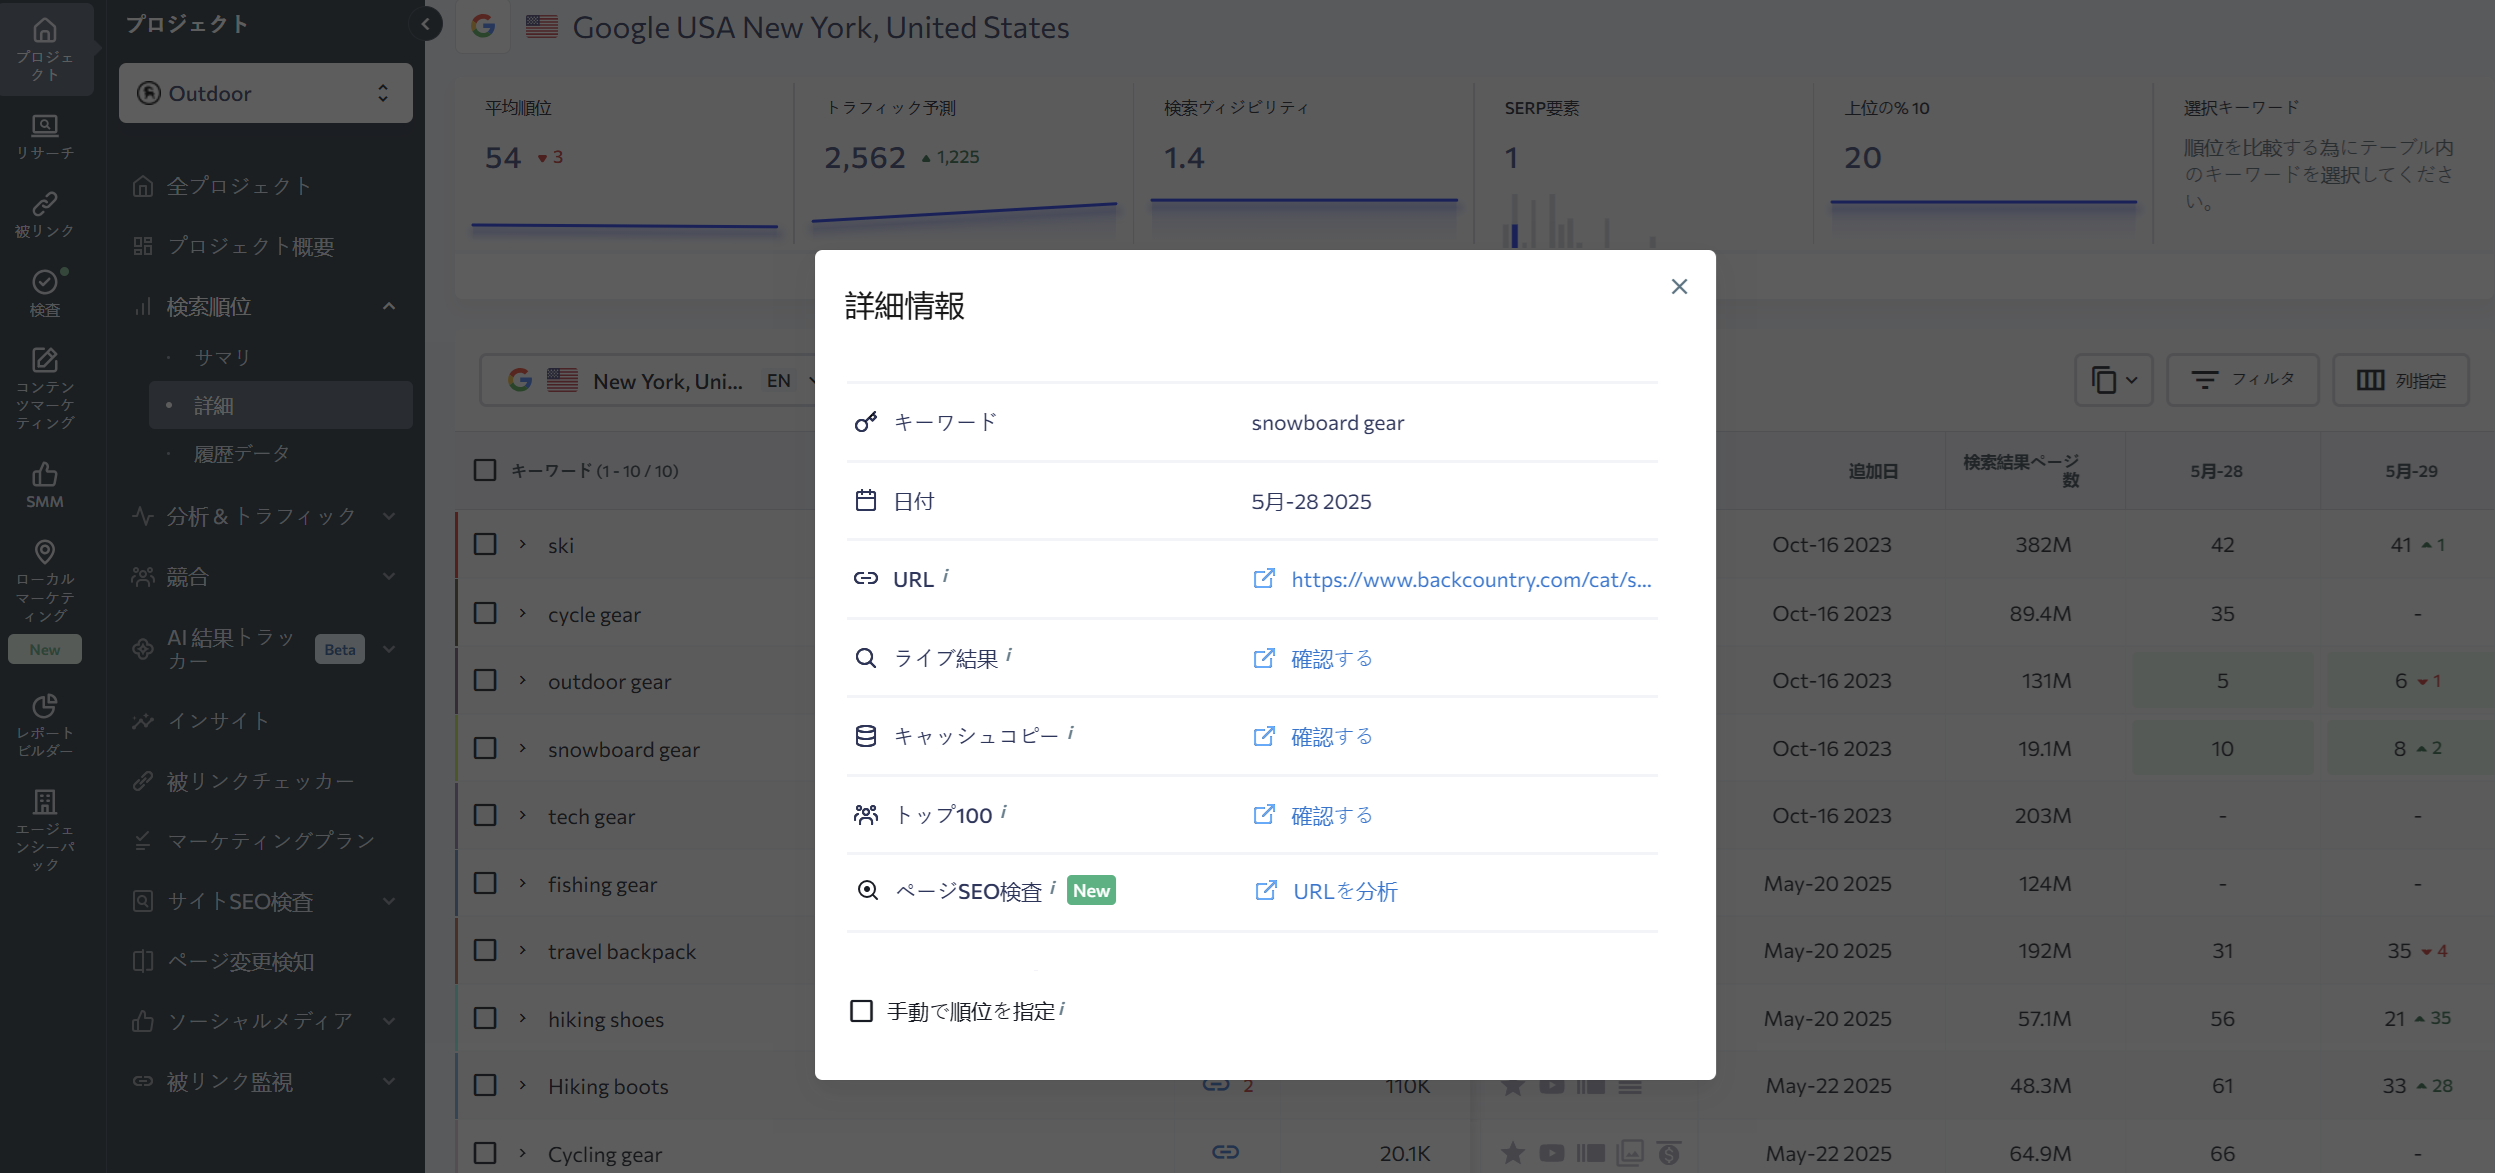Open the Outdoor project dropdown
The height and width of the screenshot is (1173, 2495).
coord(265,93)
